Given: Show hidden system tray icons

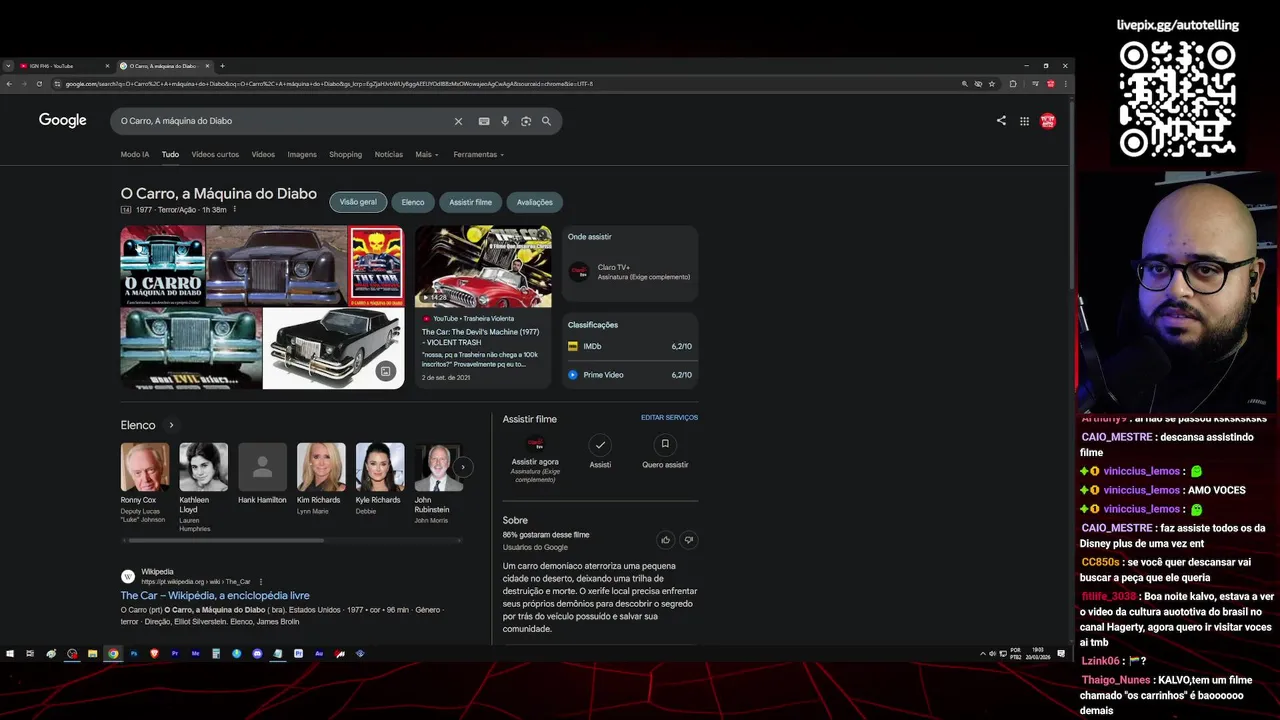Looking at the screenshot, I should pos(983,654).
